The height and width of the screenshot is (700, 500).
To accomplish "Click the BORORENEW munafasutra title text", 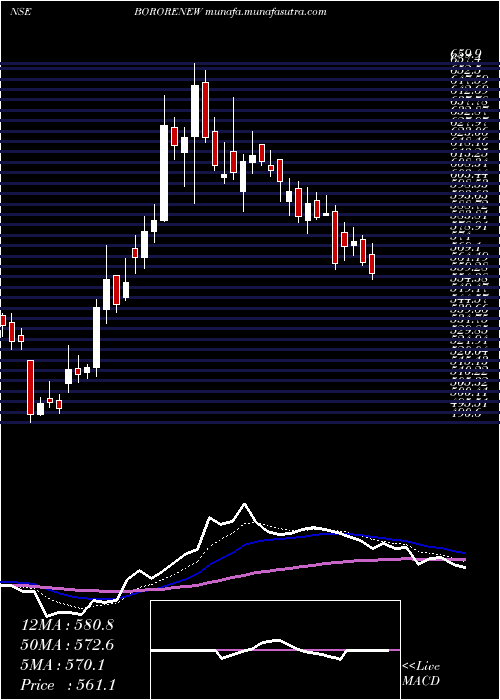I will coord(230,12).
